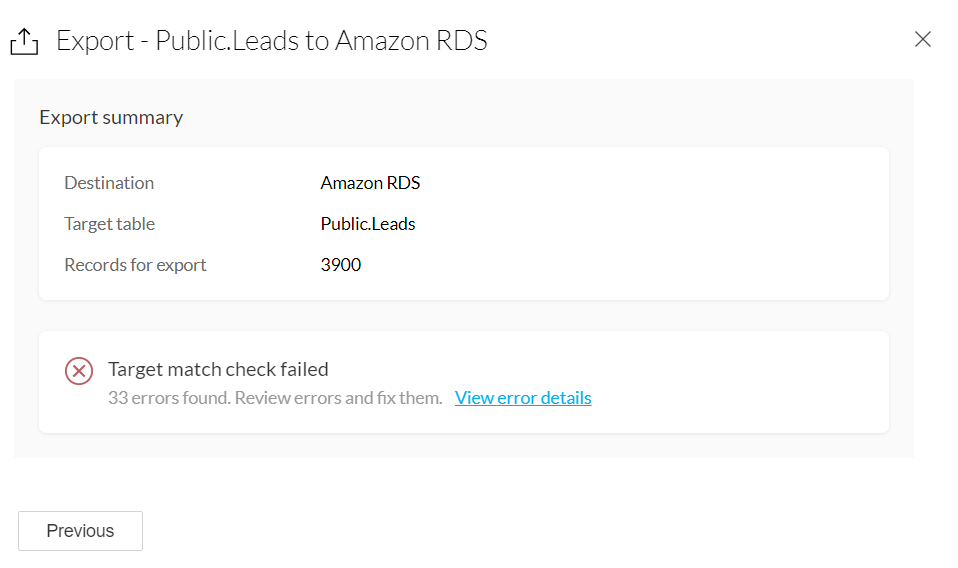This screenshot has height=568, width=958.
Task: Click the word Export in the dialog title
Action: [x=94, y=41]
